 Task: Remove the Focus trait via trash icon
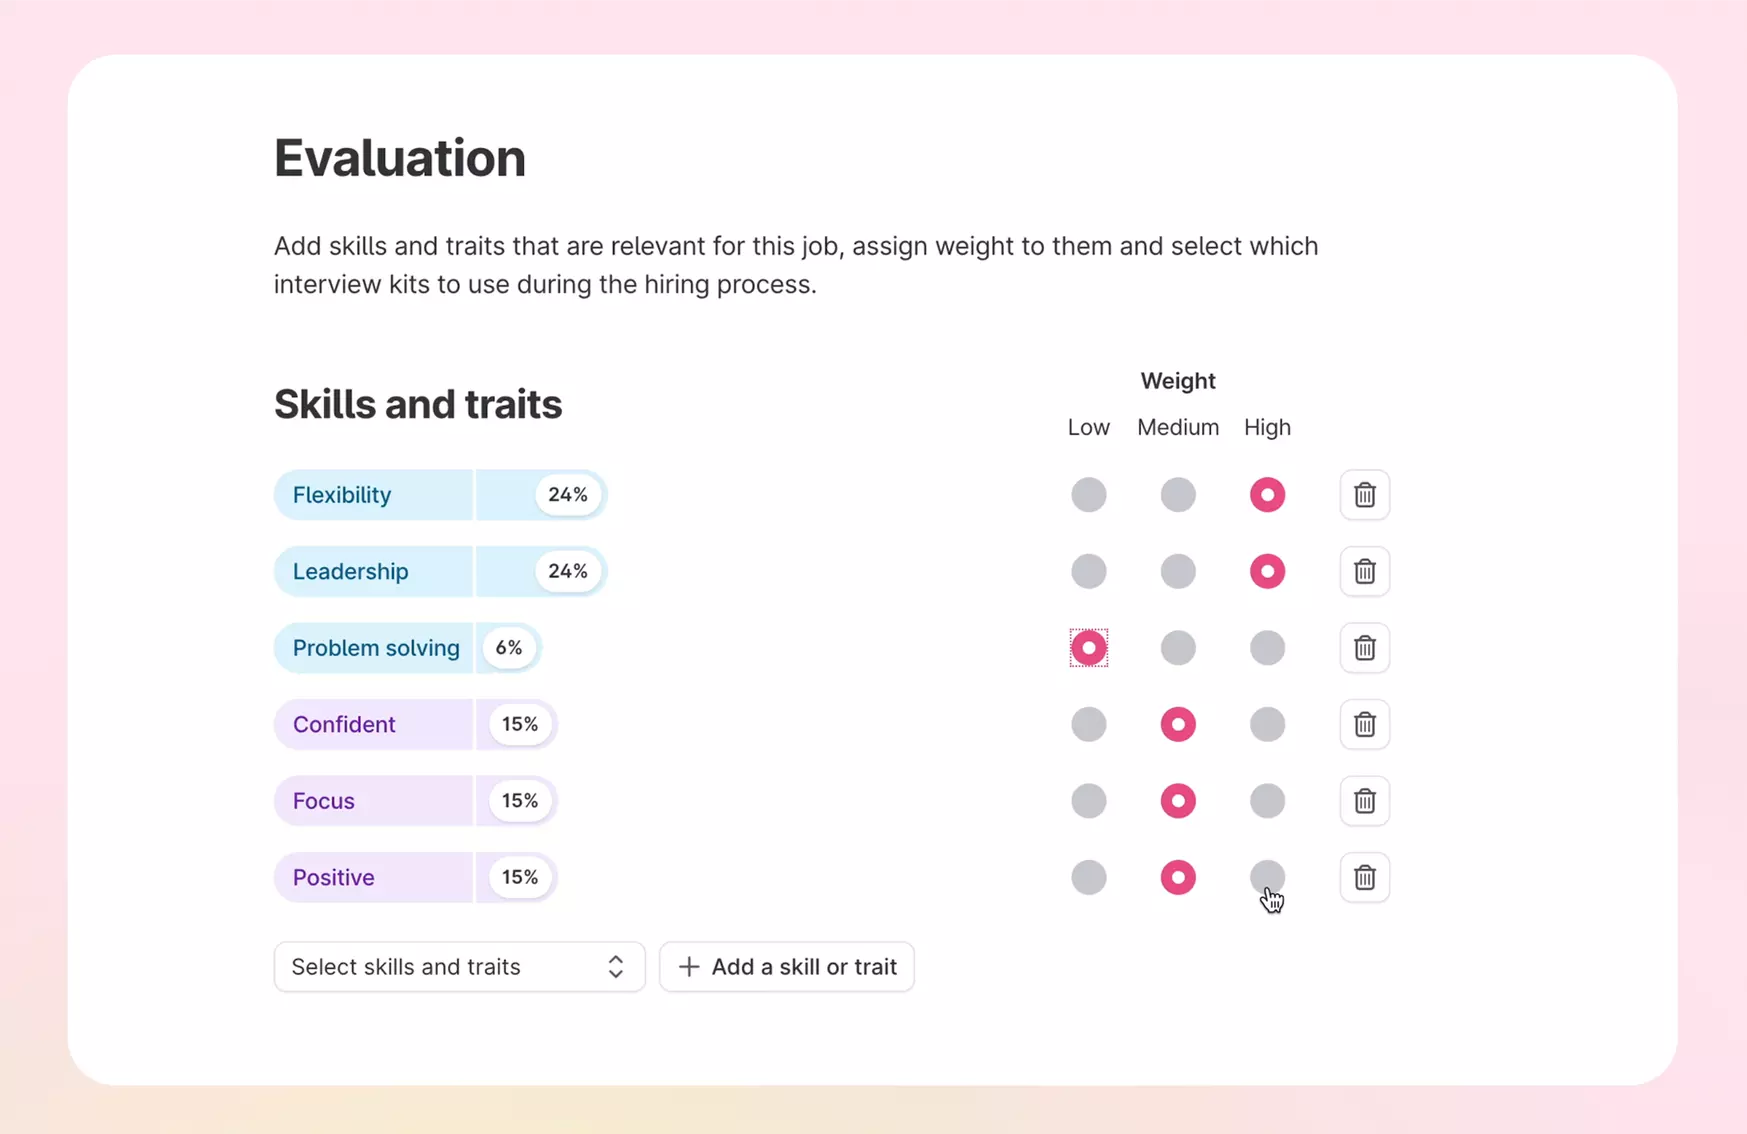tap(1364, 801)
